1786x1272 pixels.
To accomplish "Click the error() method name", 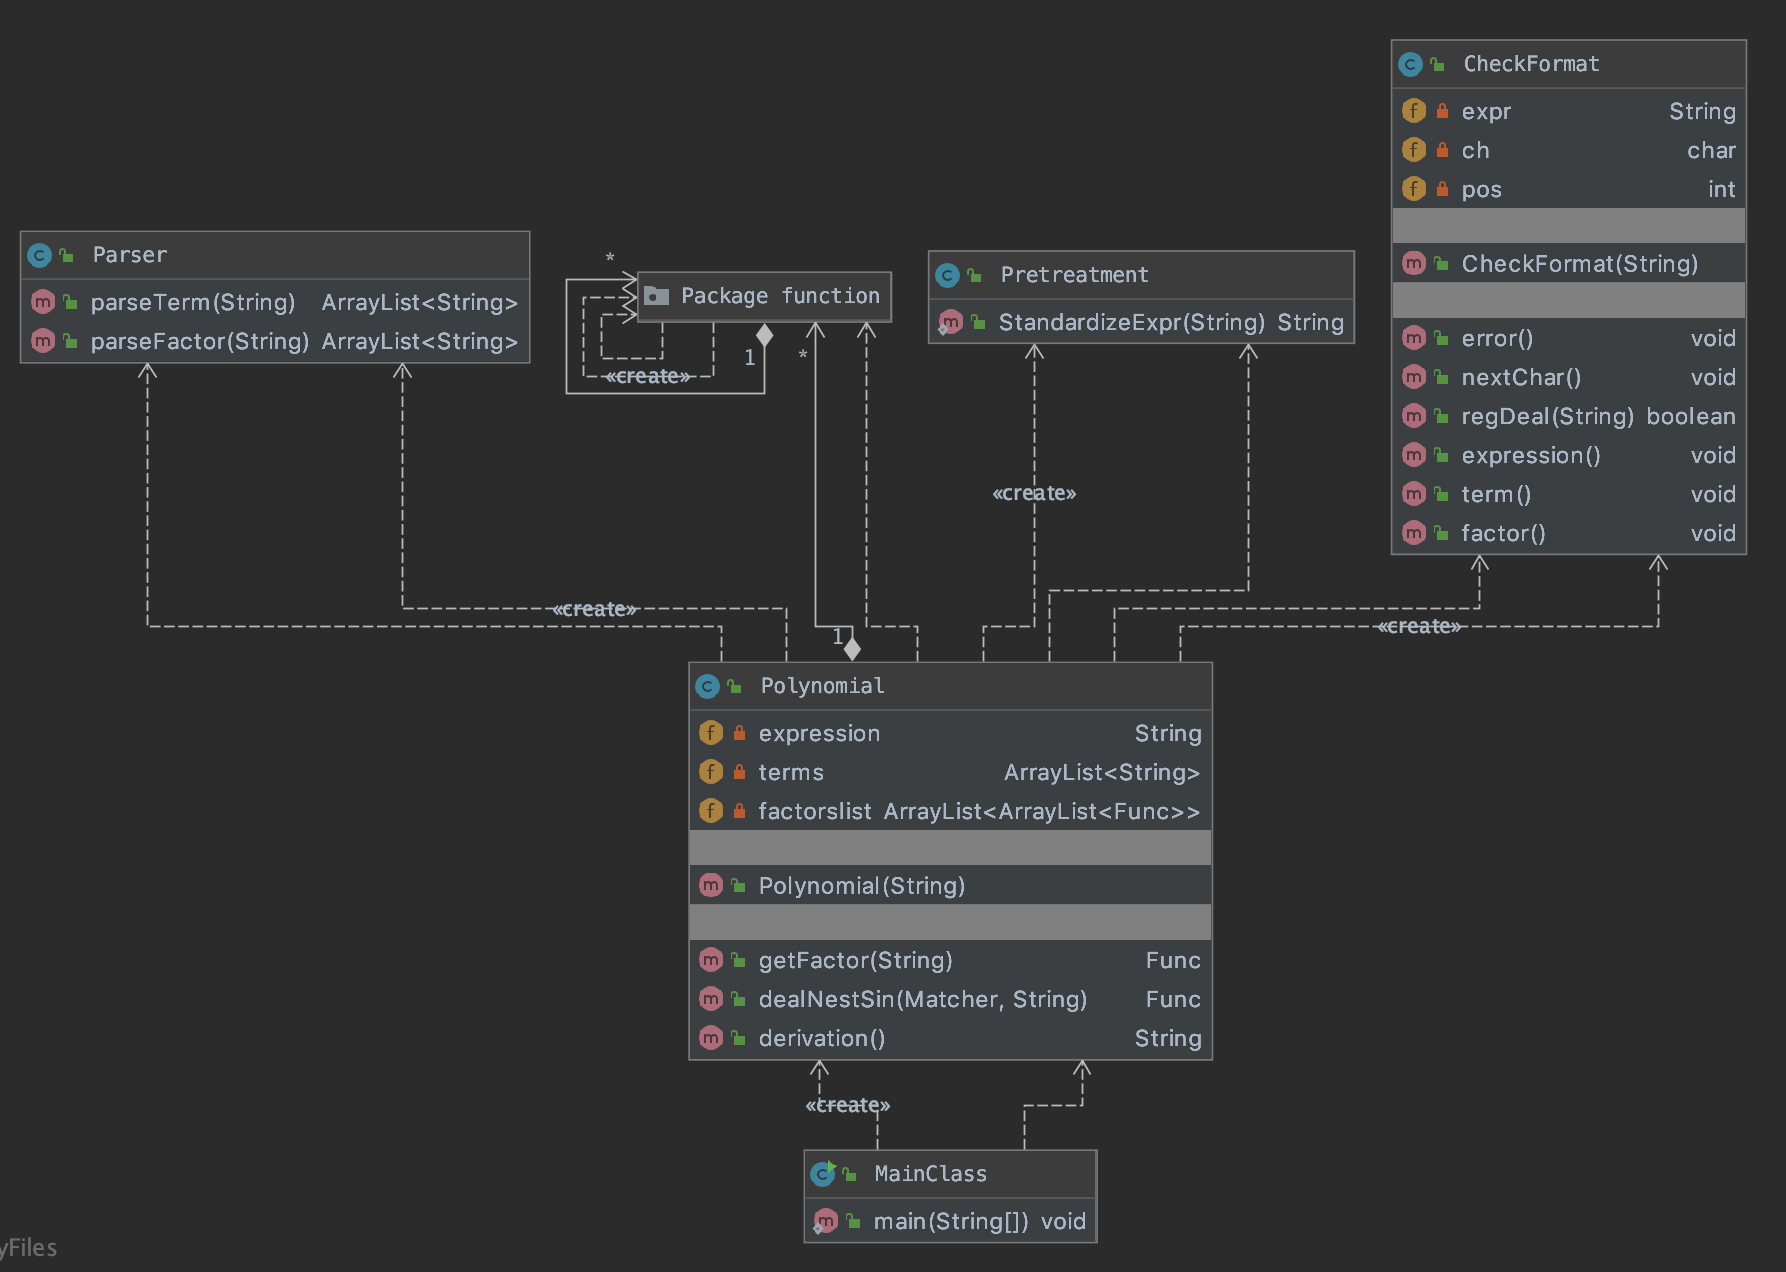I will tap(1497, 338).
